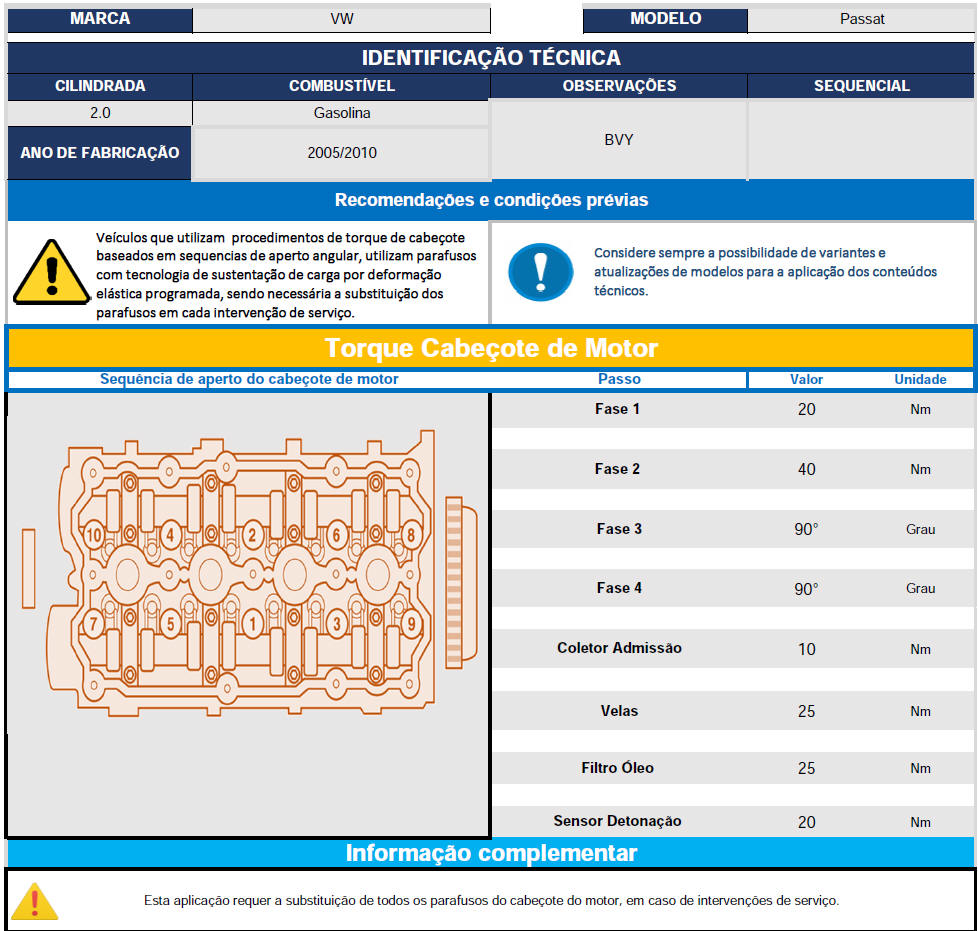Viewport: 978px width, 931px height.
Task: Select the Sensor Detonação torque value
Action: (806, 822)
